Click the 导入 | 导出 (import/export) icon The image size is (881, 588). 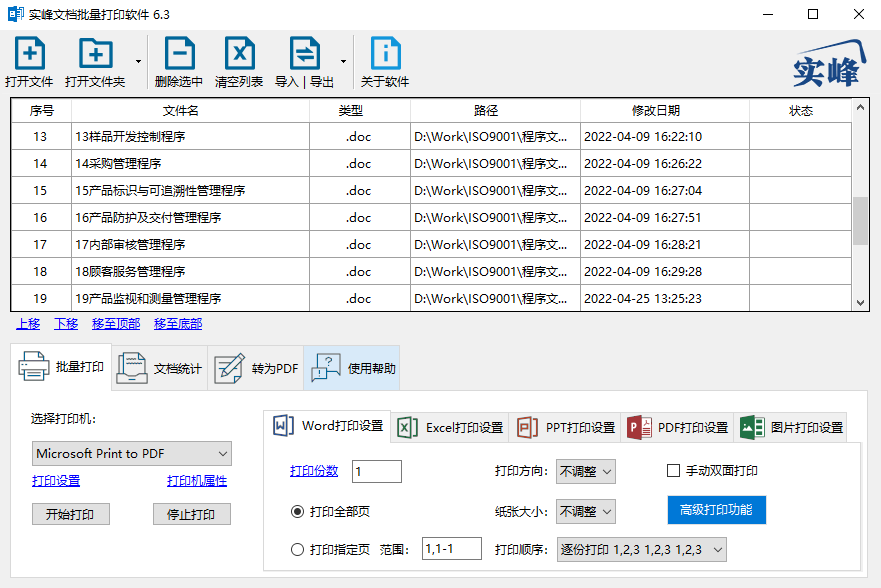(x=305, y=53)
